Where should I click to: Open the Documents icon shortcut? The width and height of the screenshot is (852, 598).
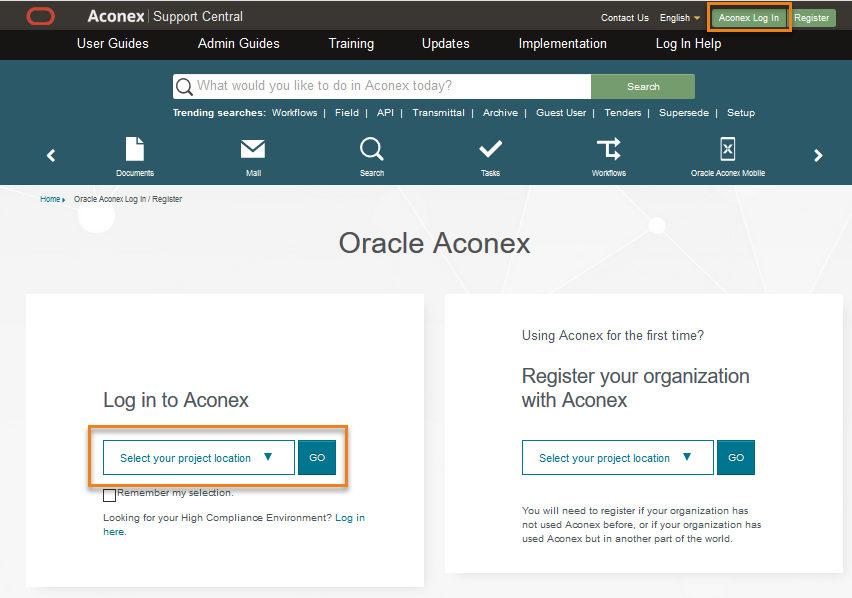(x=135, y=149)
